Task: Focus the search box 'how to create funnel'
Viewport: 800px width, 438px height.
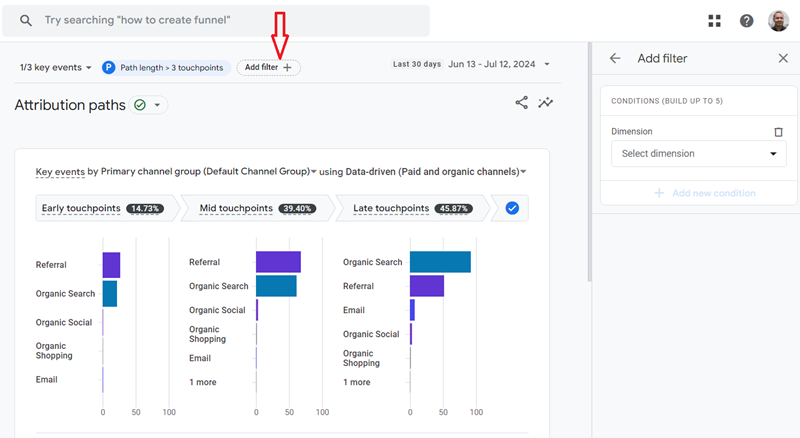Action: pyautogui.click(x=216, y=20)
